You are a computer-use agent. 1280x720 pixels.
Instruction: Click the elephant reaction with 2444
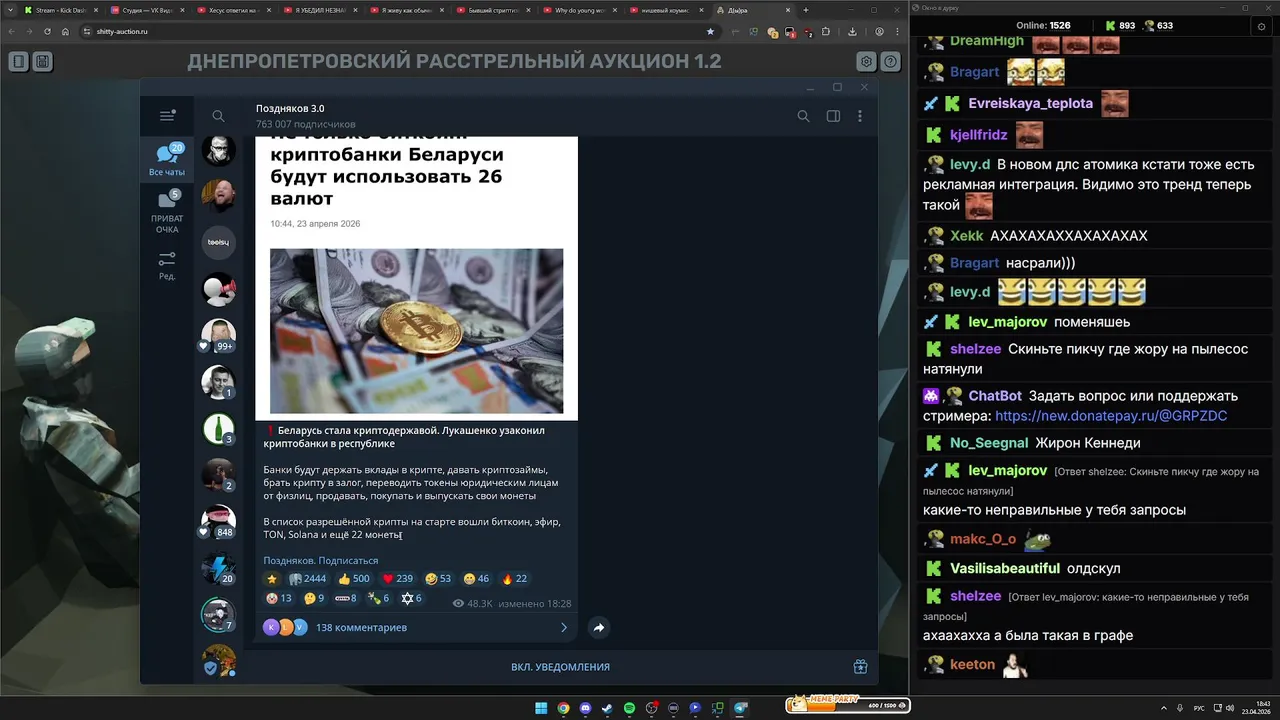pyautogui.click(x=308, y=579)
